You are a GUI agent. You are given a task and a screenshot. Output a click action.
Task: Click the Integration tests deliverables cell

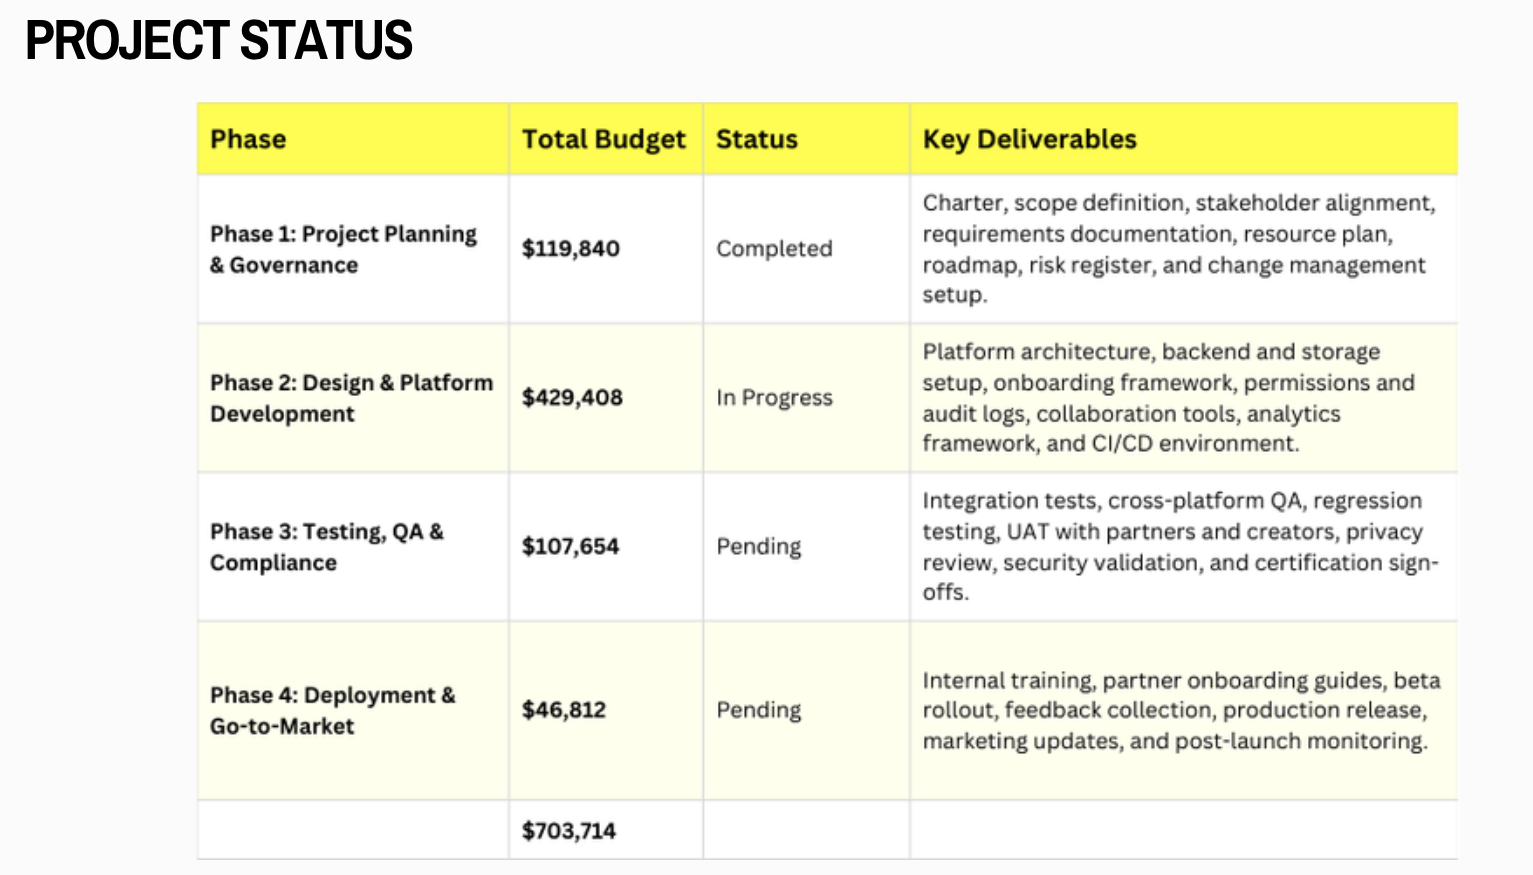tap(1180, 547)
